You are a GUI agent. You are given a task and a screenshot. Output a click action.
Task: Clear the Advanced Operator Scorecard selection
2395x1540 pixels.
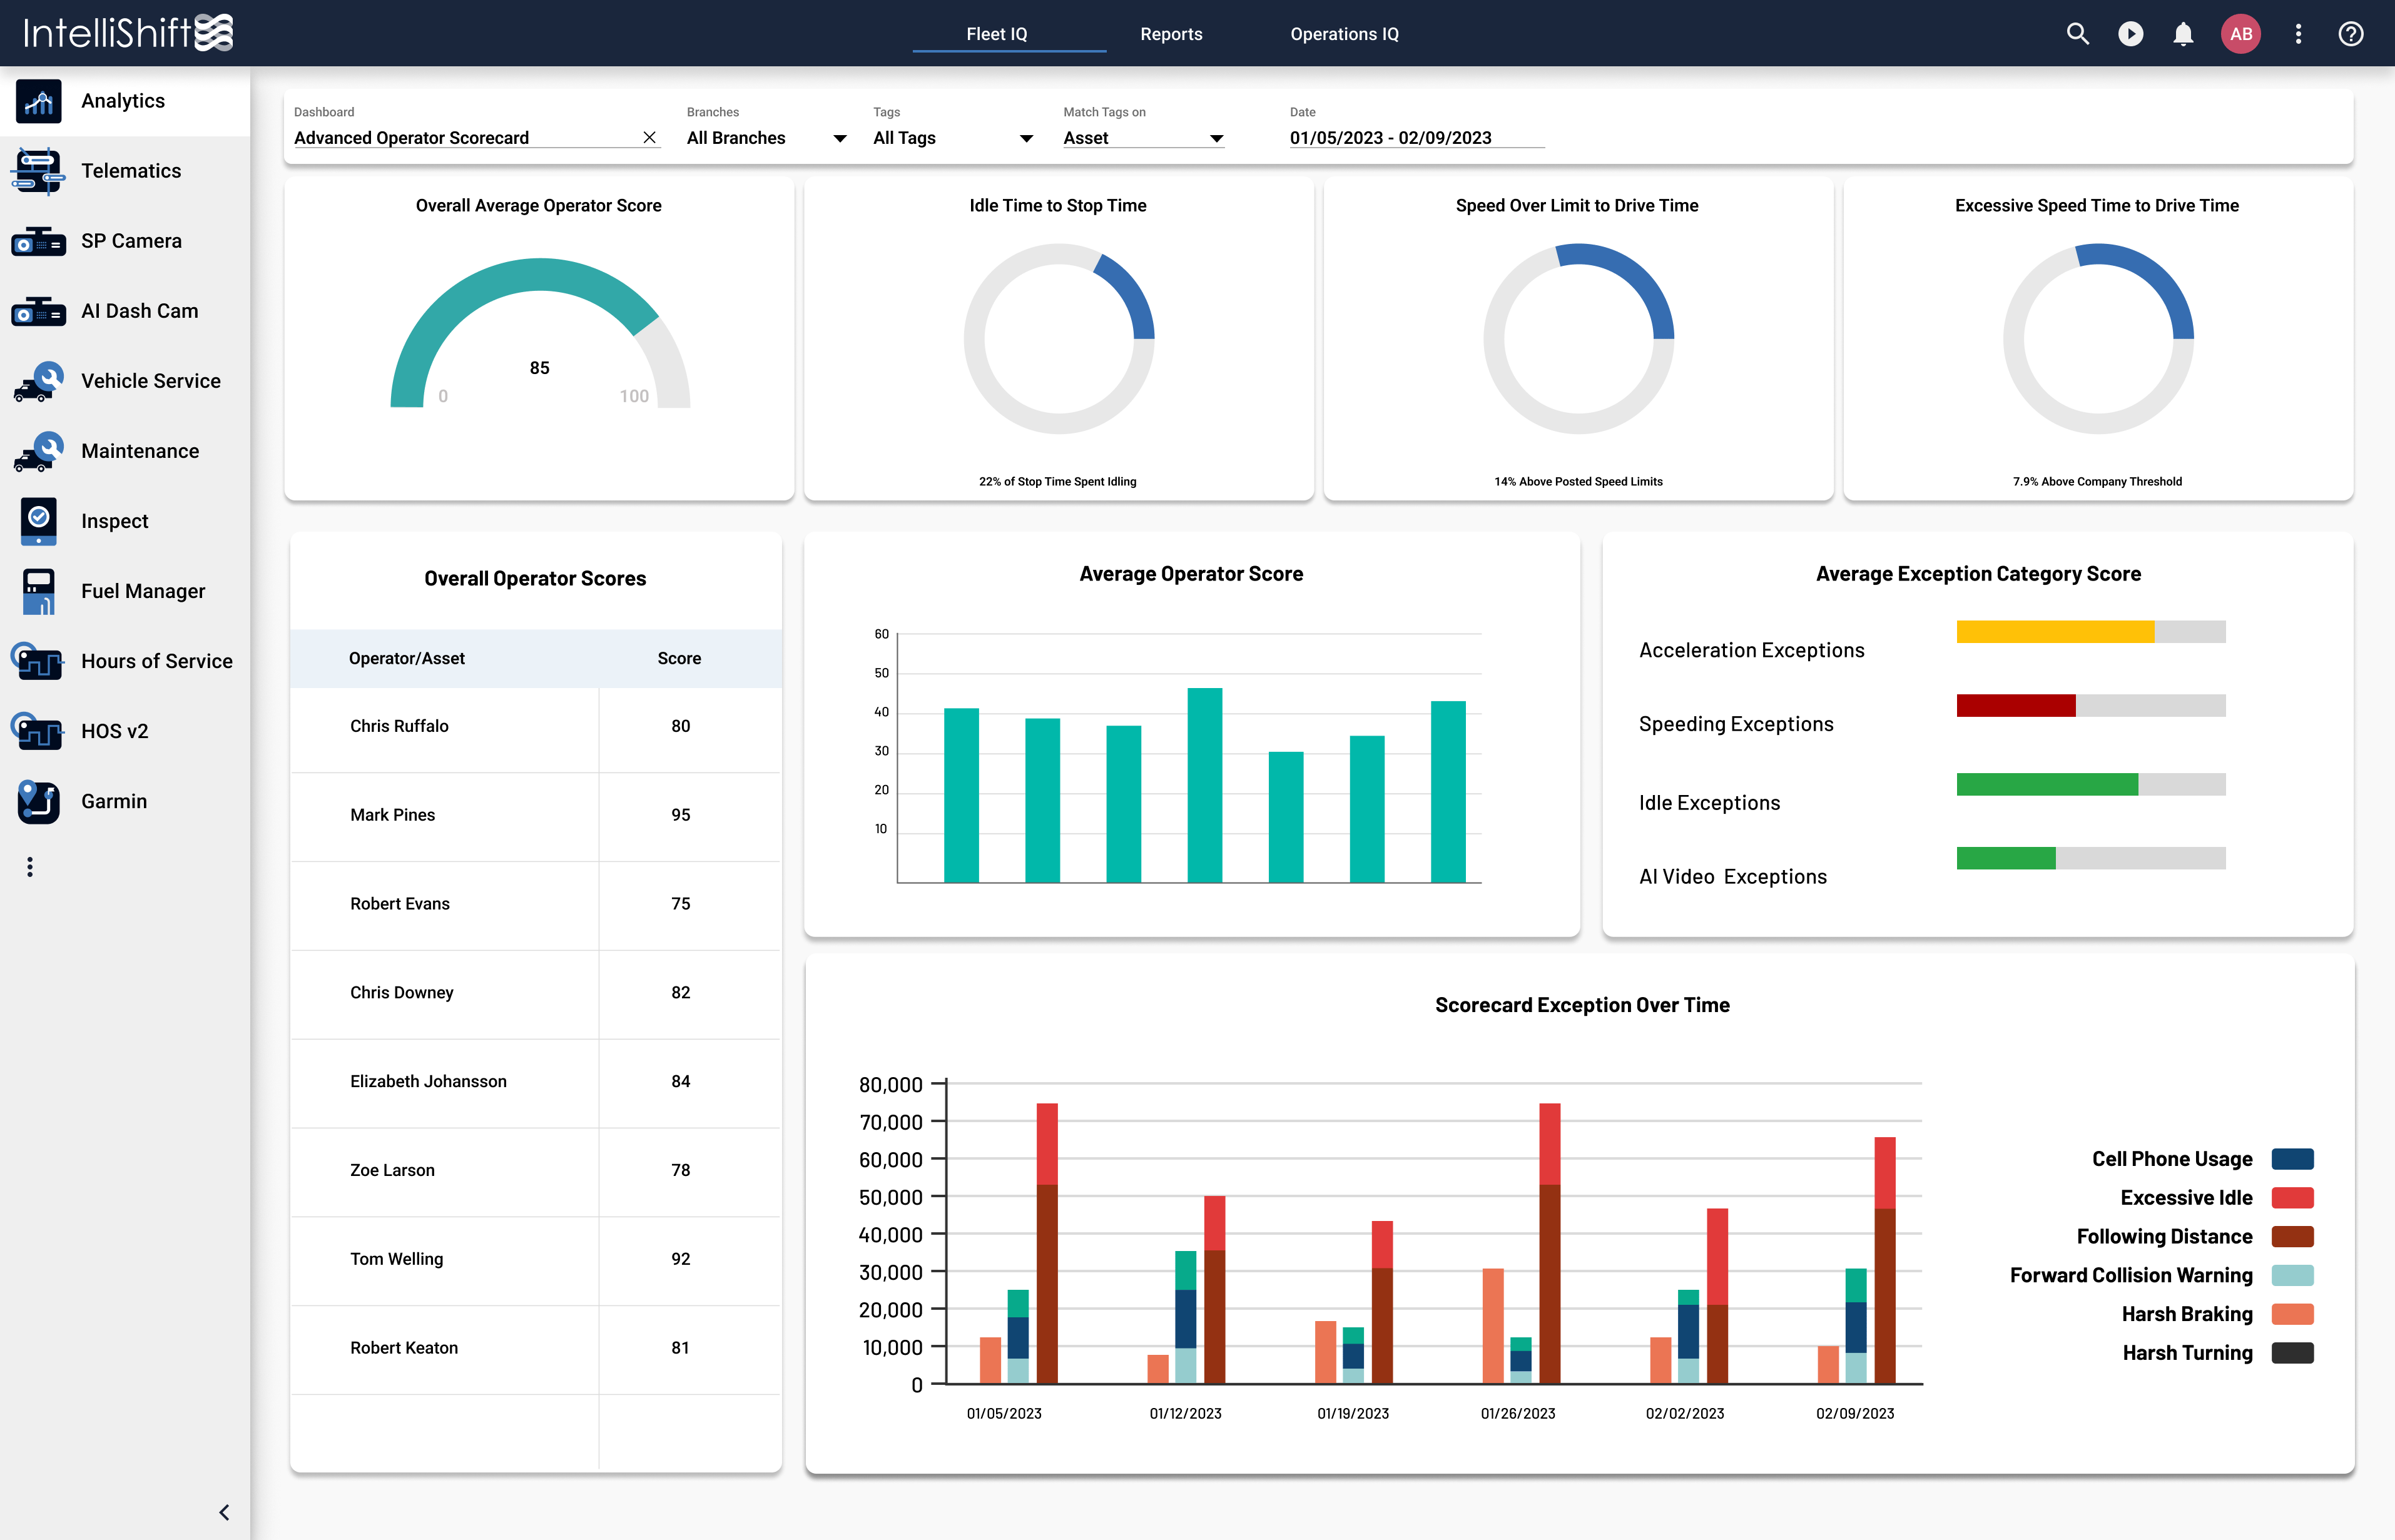click(649, 138)
